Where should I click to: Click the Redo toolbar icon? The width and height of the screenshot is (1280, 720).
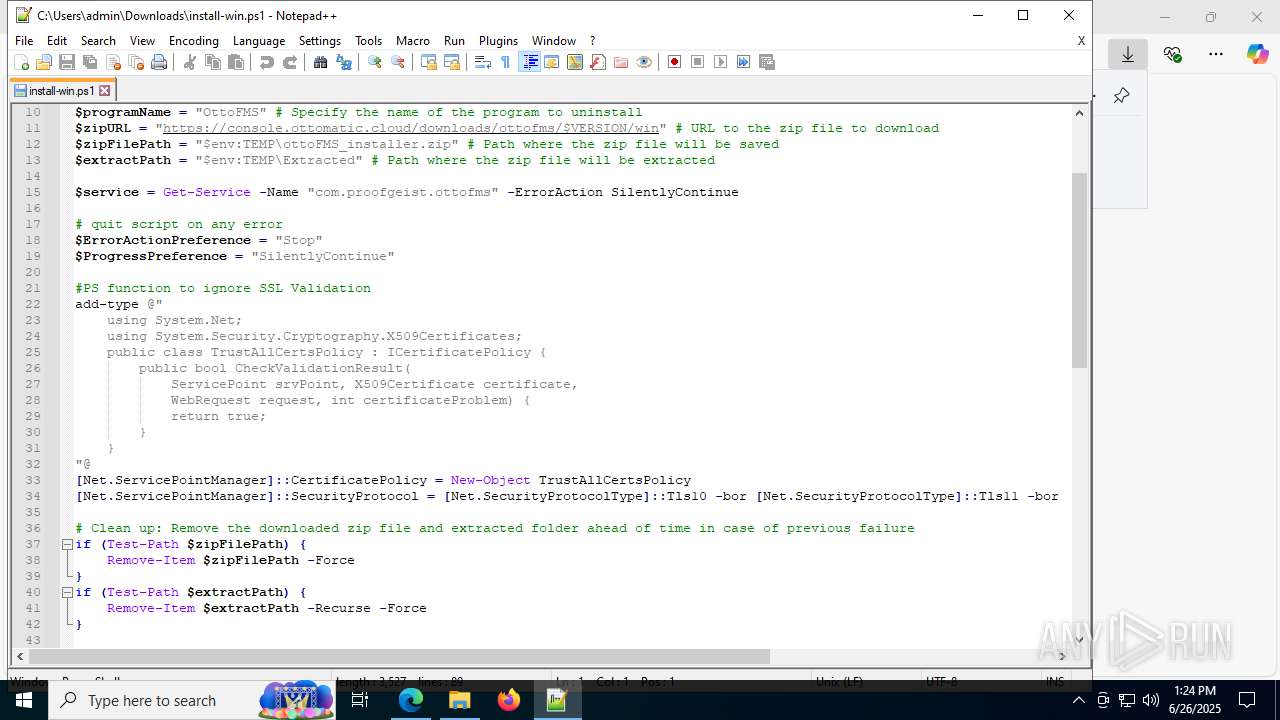[x=290, y=62]
